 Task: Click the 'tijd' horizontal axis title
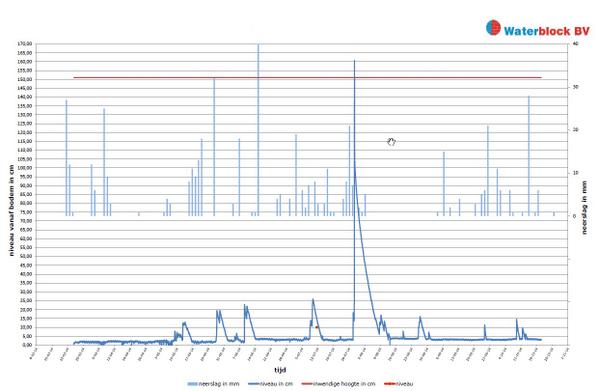(x=280, y=370)
